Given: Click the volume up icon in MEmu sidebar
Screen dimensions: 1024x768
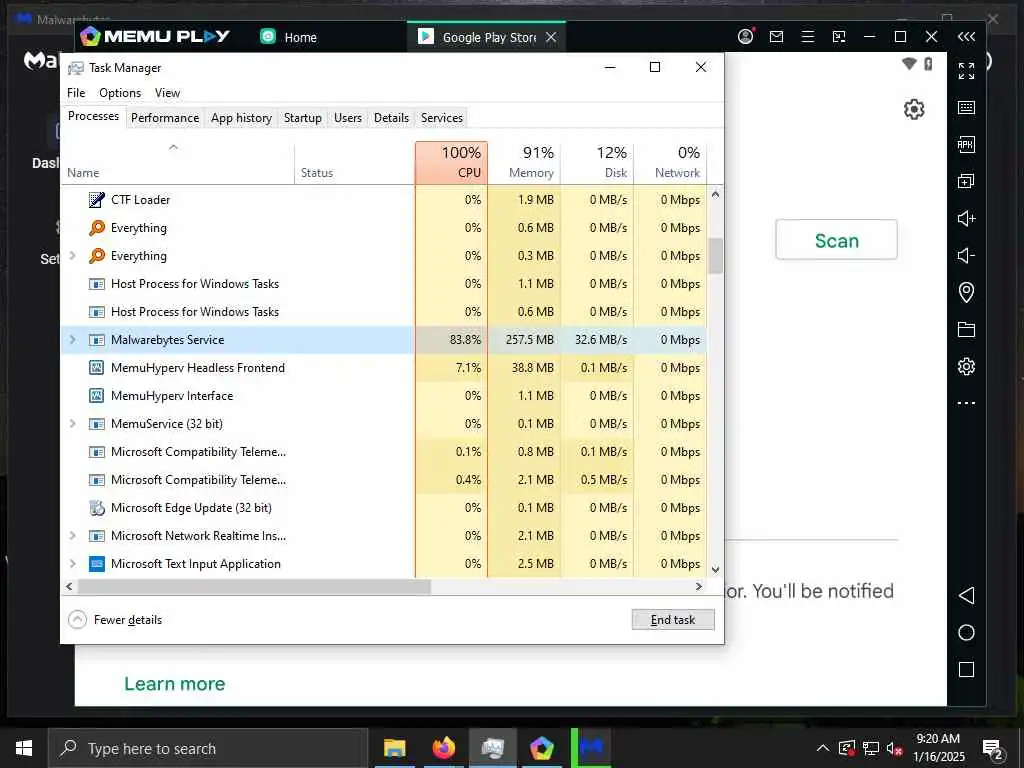Looking at the screenshot, I should tap(966, 218).
